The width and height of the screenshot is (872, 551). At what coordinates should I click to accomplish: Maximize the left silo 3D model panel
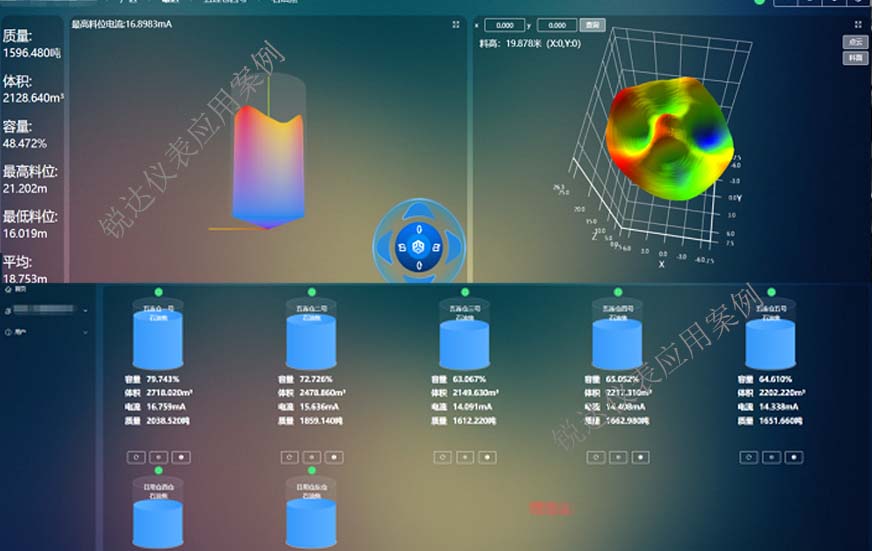coord(456,24)
